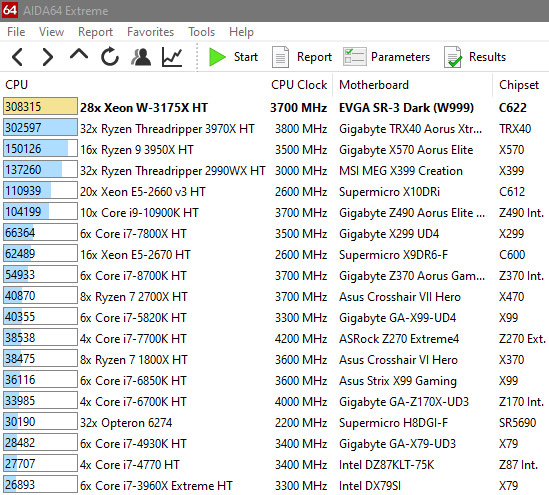Click the Parameters toolbar label
Image resolution: width=549 pixels, height=495 pixels.
click(400, 57)
